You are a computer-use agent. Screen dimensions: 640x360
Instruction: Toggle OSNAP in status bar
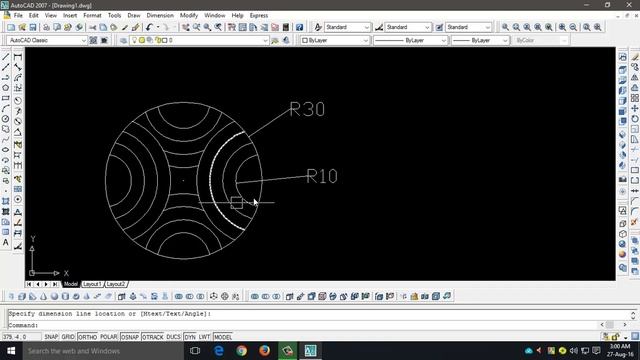[130, 337]
